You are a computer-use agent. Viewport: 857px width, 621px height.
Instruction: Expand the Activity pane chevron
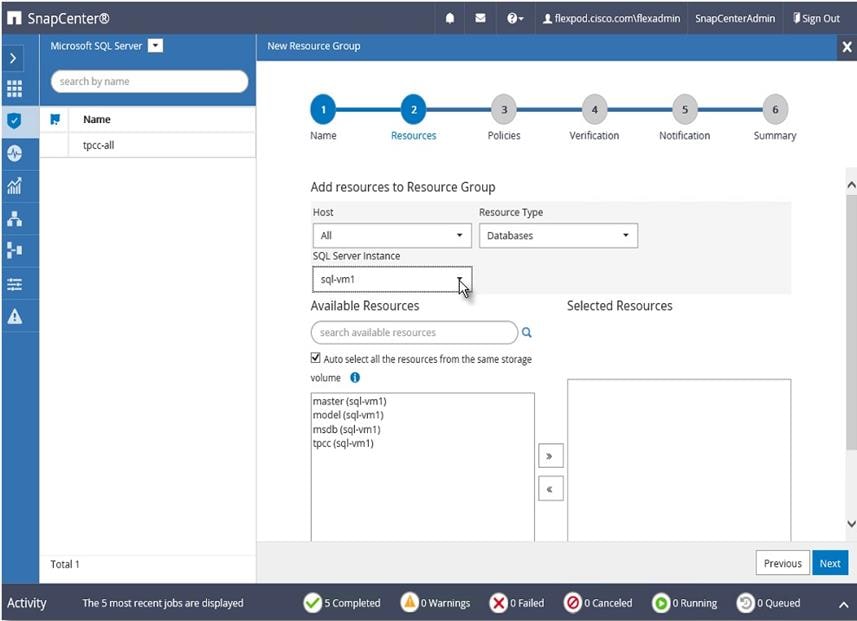coord(843,605)
